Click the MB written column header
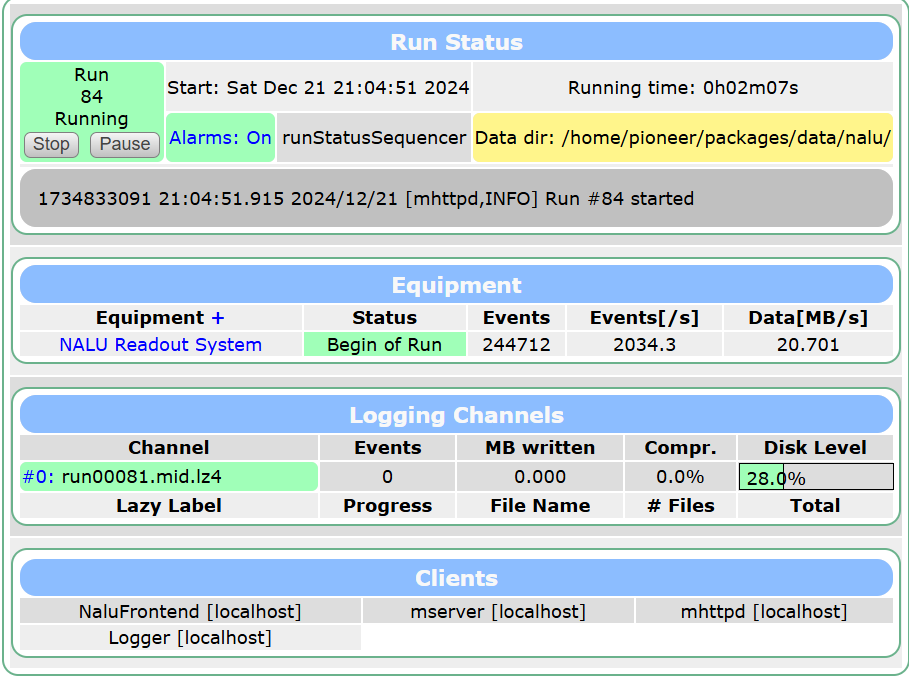Screen dimensions: 909x689 [x=540, y=448]
